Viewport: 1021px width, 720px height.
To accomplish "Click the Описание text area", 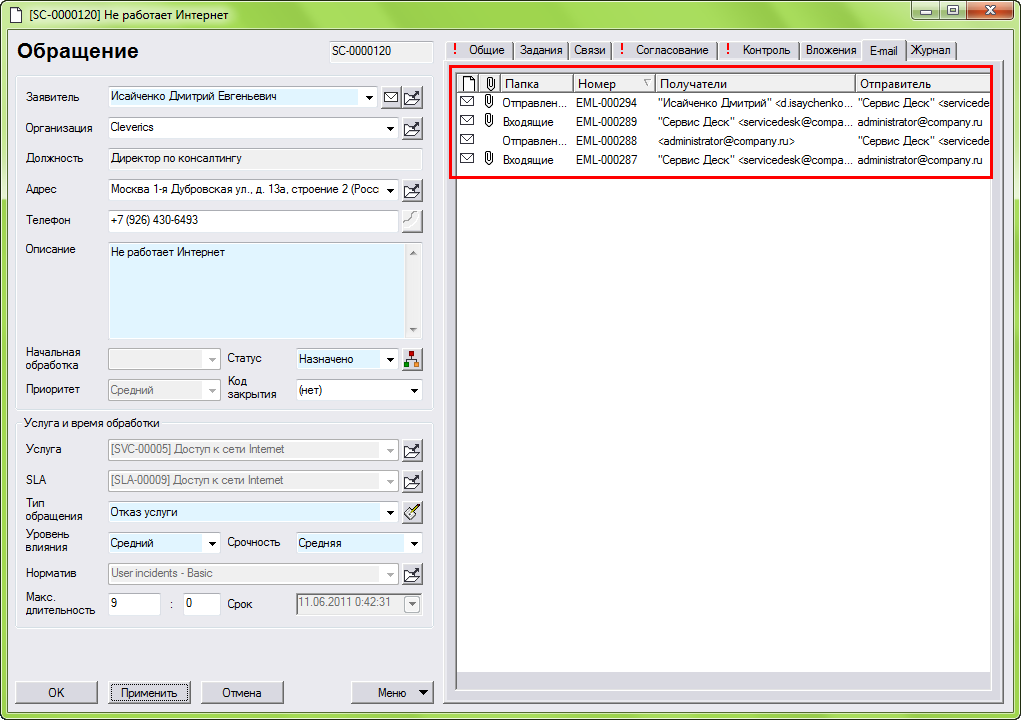I will click(257, 290).
